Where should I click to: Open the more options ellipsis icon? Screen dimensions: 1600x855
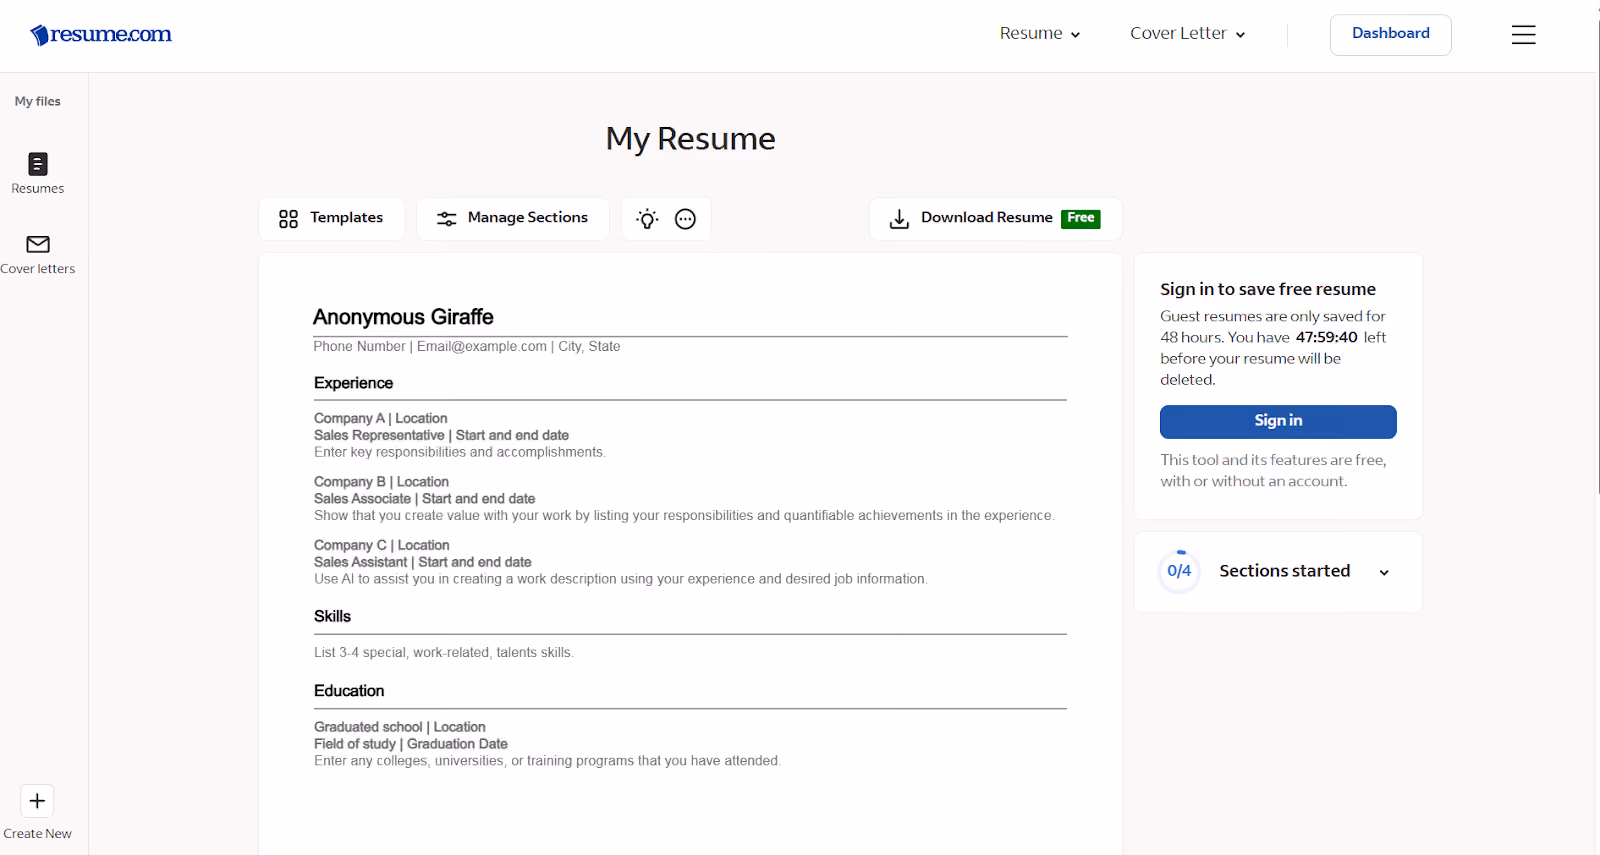[685, 219]
